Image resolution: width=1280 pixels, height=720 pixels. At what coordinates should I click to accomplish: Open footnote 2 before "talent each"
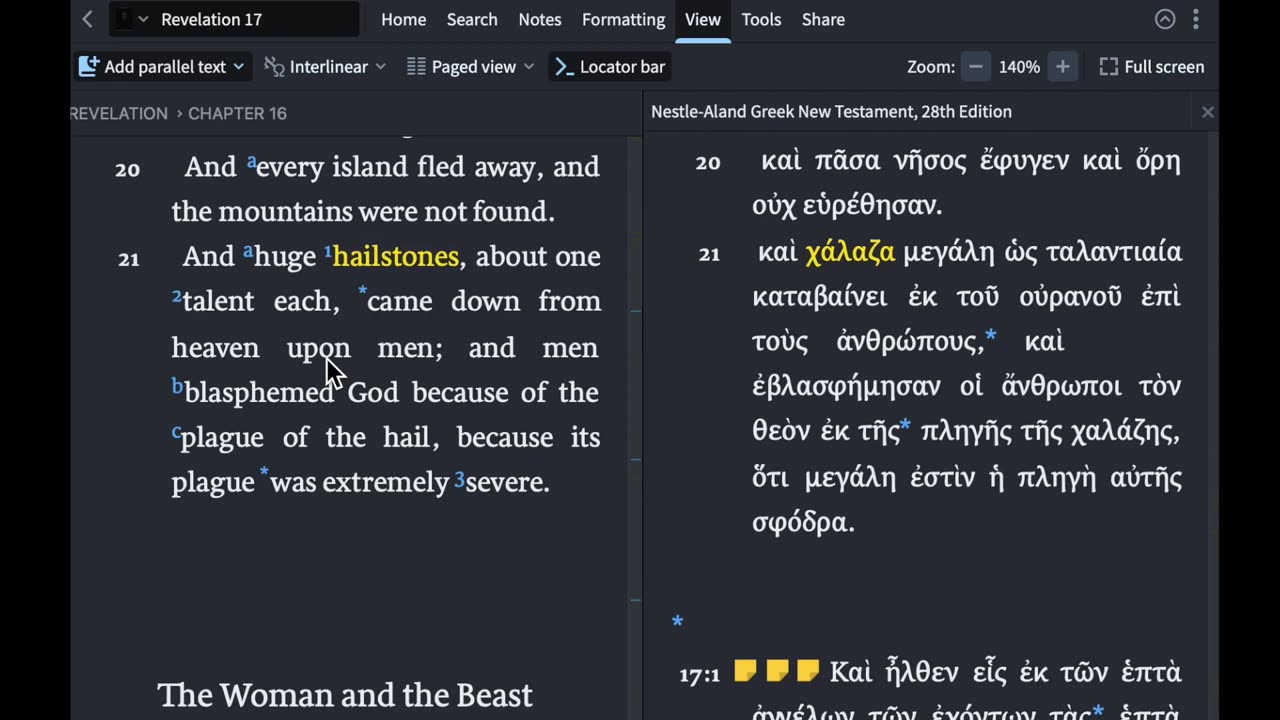176,296
